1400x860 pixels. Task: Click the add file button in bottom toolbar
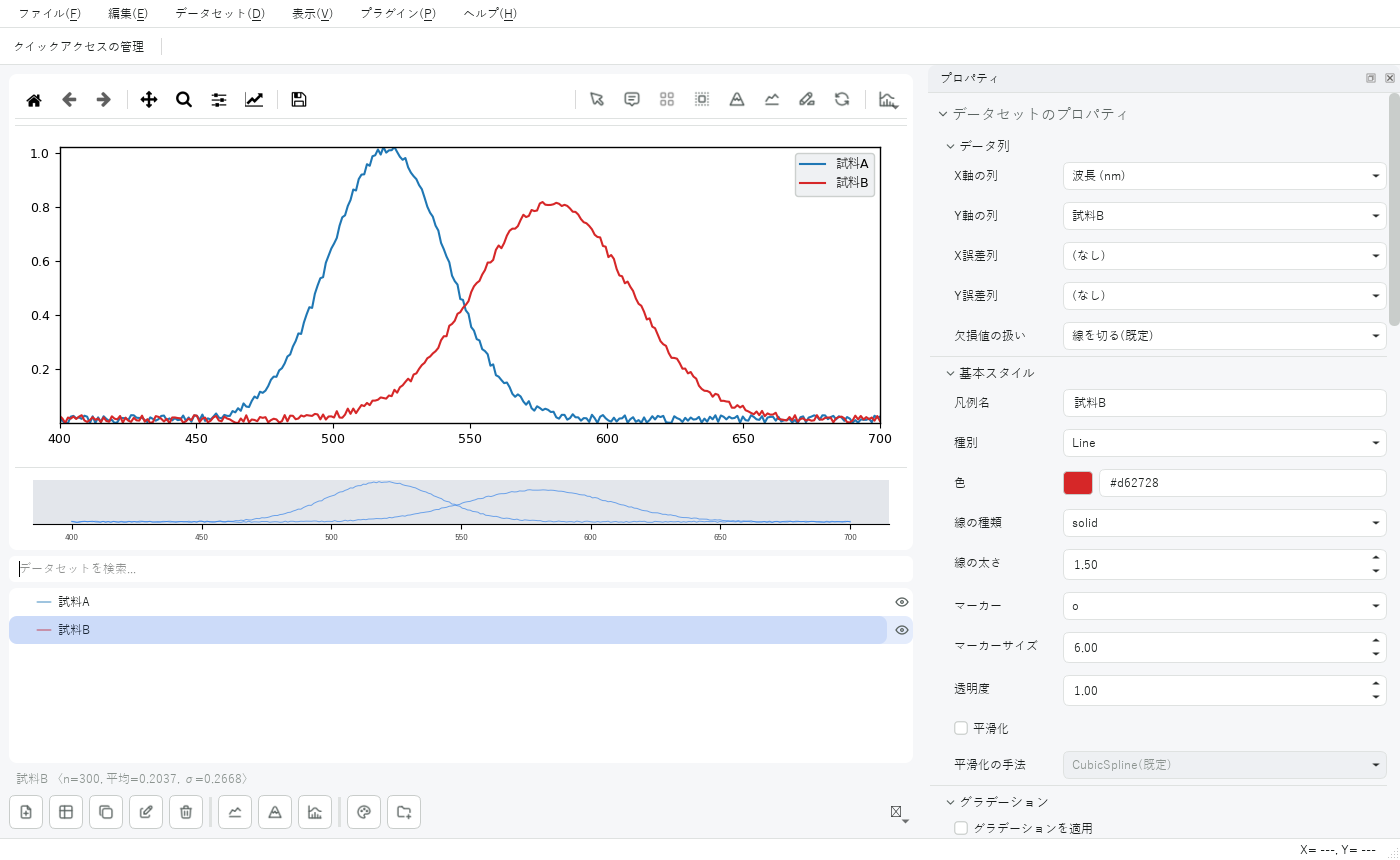(26, 812)
